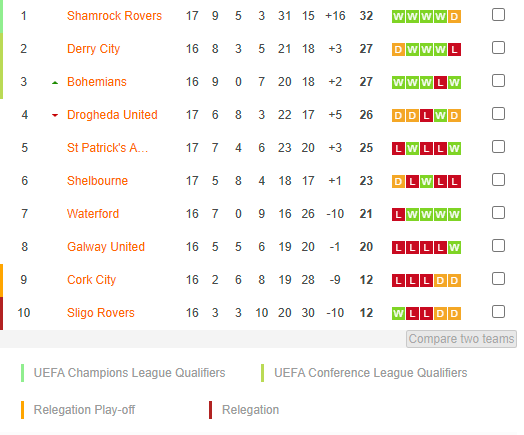
Task: Tick the Sligo Rovers compare checkbox
Action: point(498,312)
